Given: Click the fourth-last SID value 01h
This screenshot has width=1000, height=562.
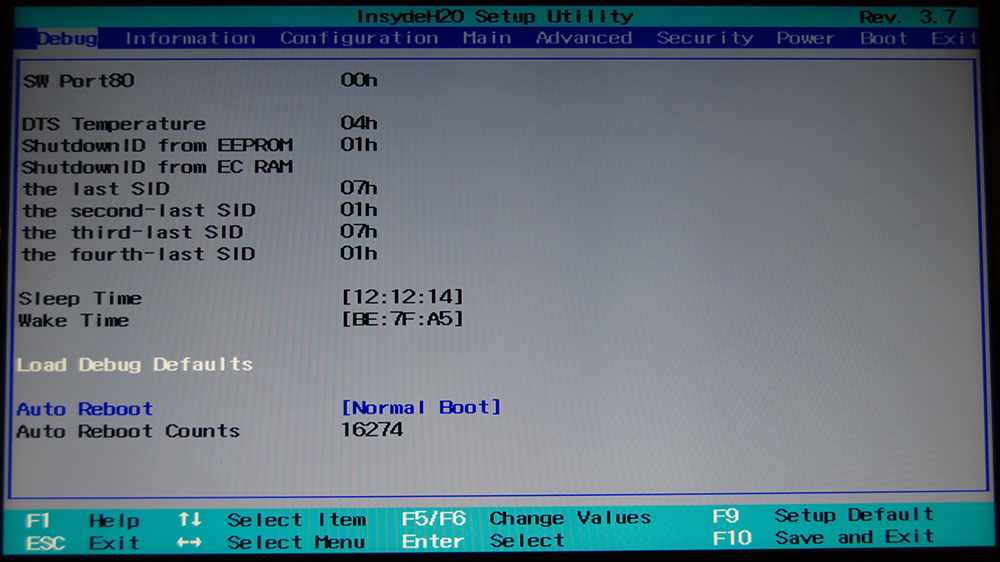Looking at the screenshot, I should tap(358, 253).
